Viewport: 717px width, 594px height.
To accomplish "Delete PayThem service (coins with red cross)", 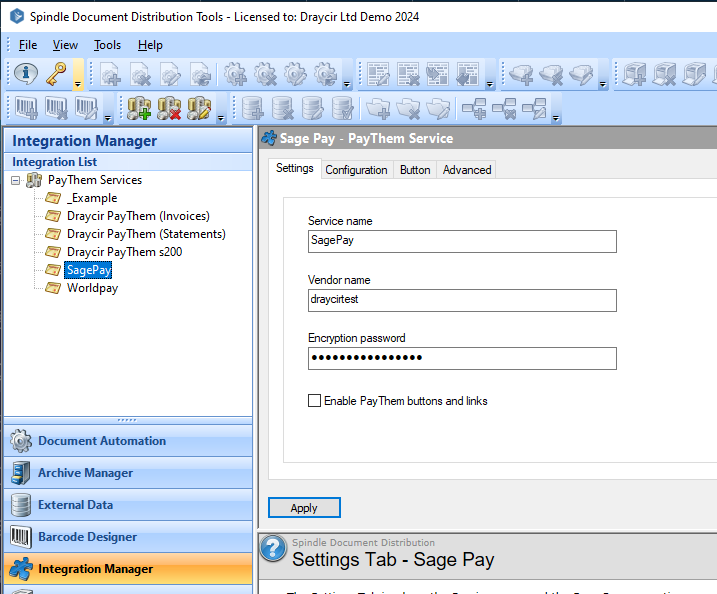I will click(x=169, y=108).
